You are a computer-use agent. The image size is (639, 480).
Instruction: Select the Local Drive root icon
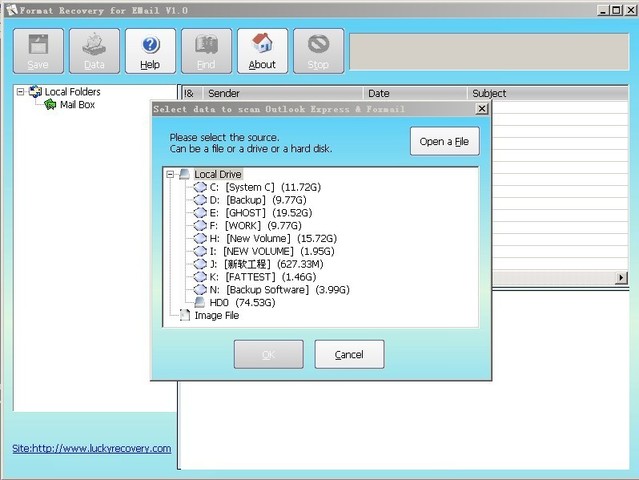coord(185,174)
